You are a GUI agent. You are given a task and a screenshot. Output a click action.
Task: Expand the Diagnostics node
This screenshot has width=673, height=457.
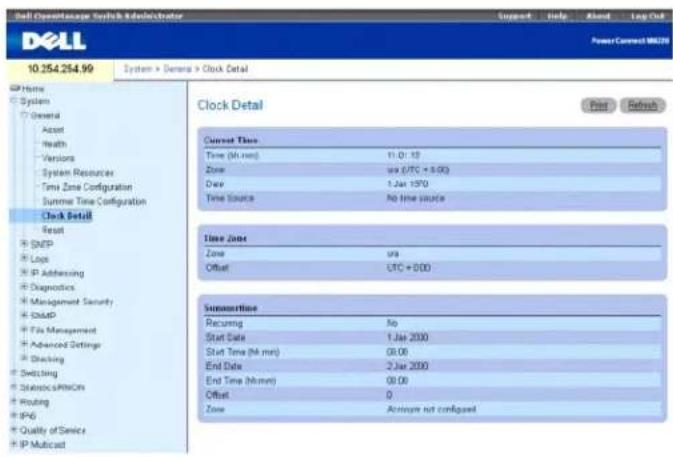tap(24, 287)
